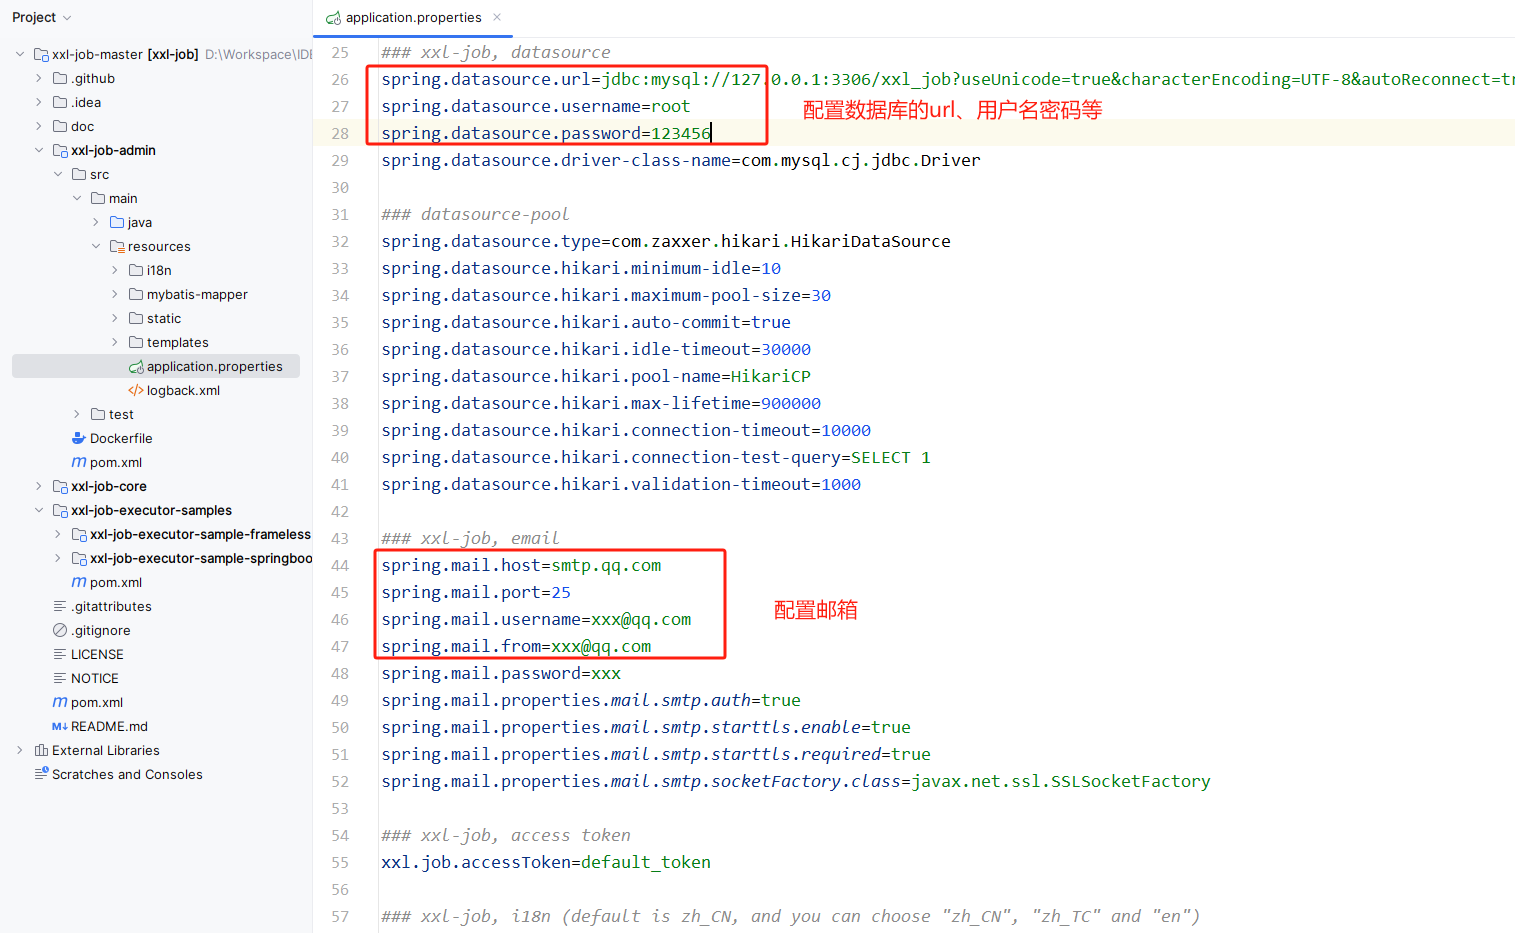Expand the static folder
This screenshot has width=1515, height=933.
115,318
